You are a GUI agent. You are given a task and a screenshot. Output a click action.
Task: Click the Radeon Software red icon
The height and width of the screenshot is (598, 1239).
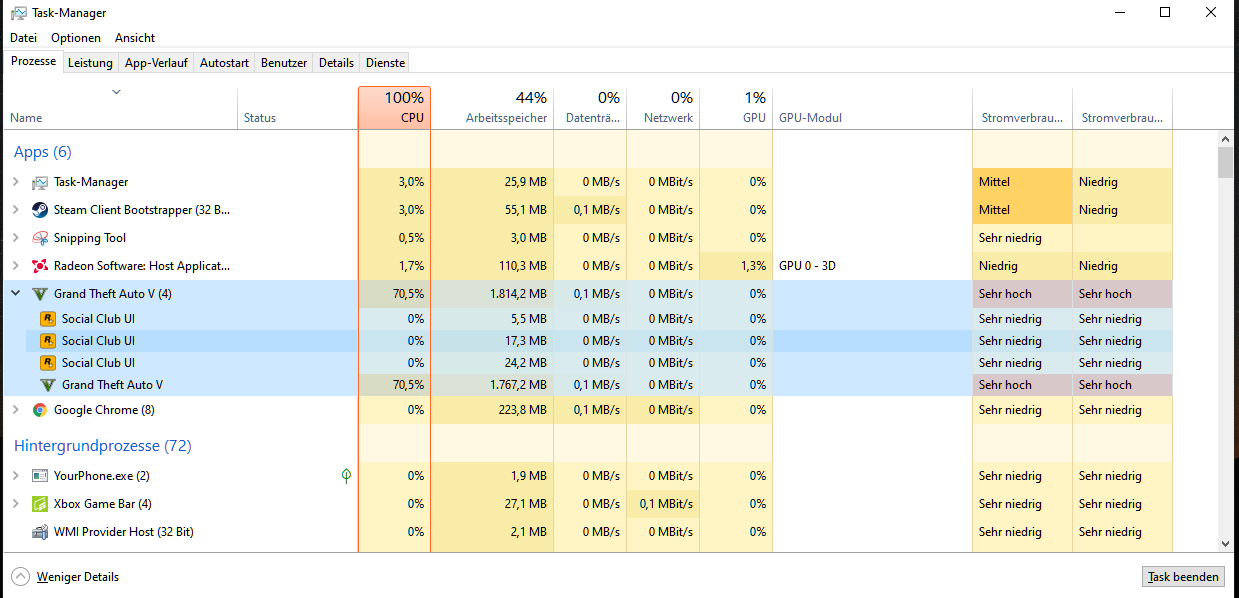(40, 266)
